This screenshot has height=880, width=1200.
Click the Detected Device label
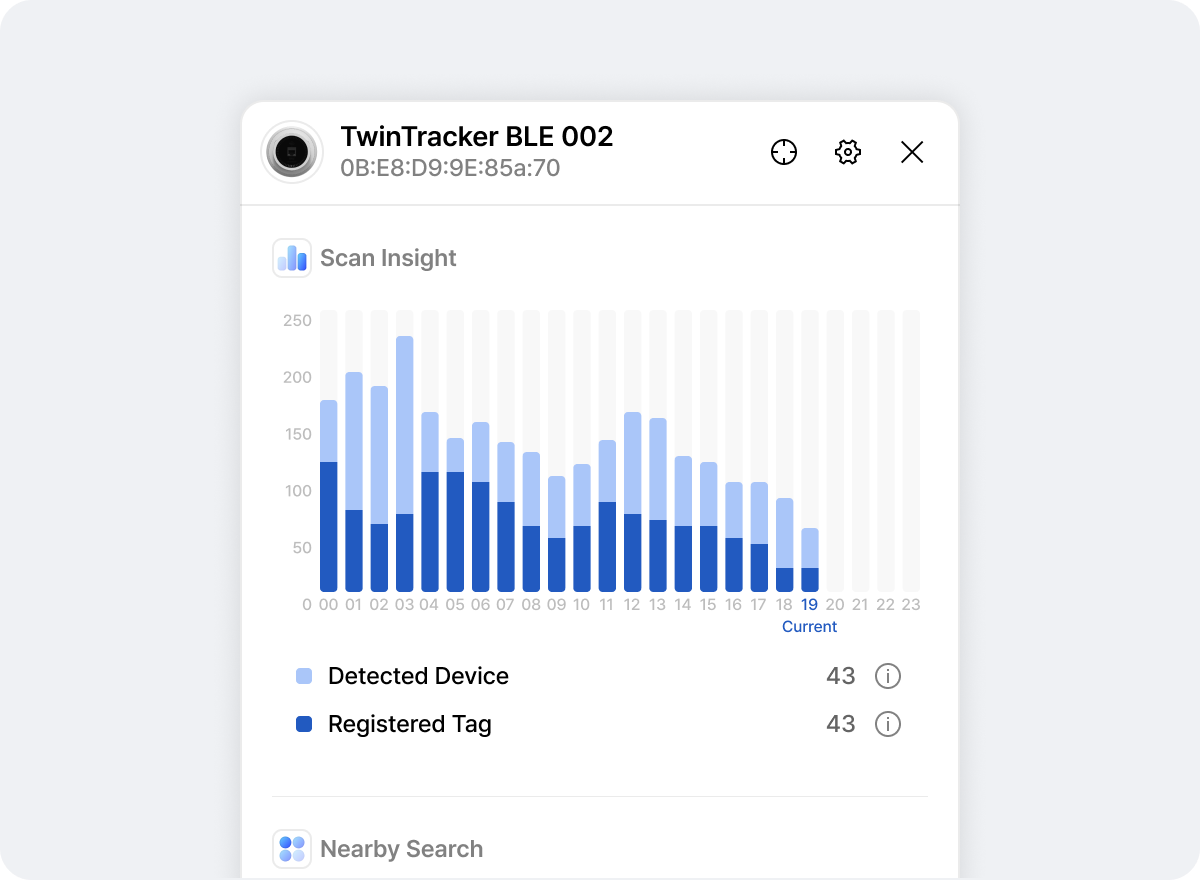coord(418,676)
